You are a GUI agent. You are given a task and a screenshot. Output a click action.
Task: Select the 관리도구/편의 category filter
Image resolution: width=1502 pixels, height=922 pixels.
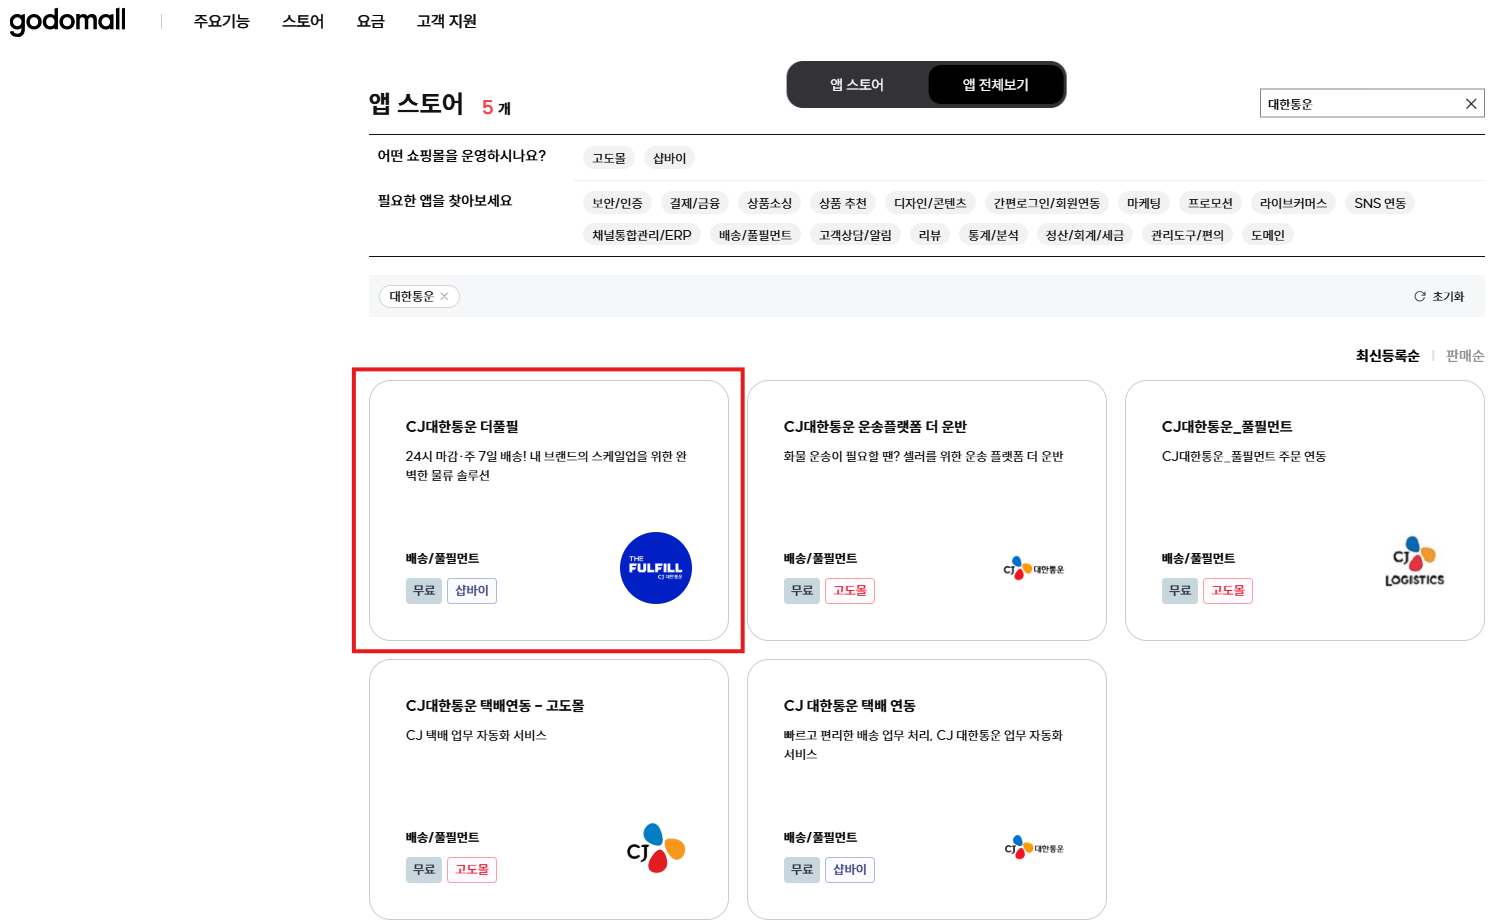tap(1188, 235)
